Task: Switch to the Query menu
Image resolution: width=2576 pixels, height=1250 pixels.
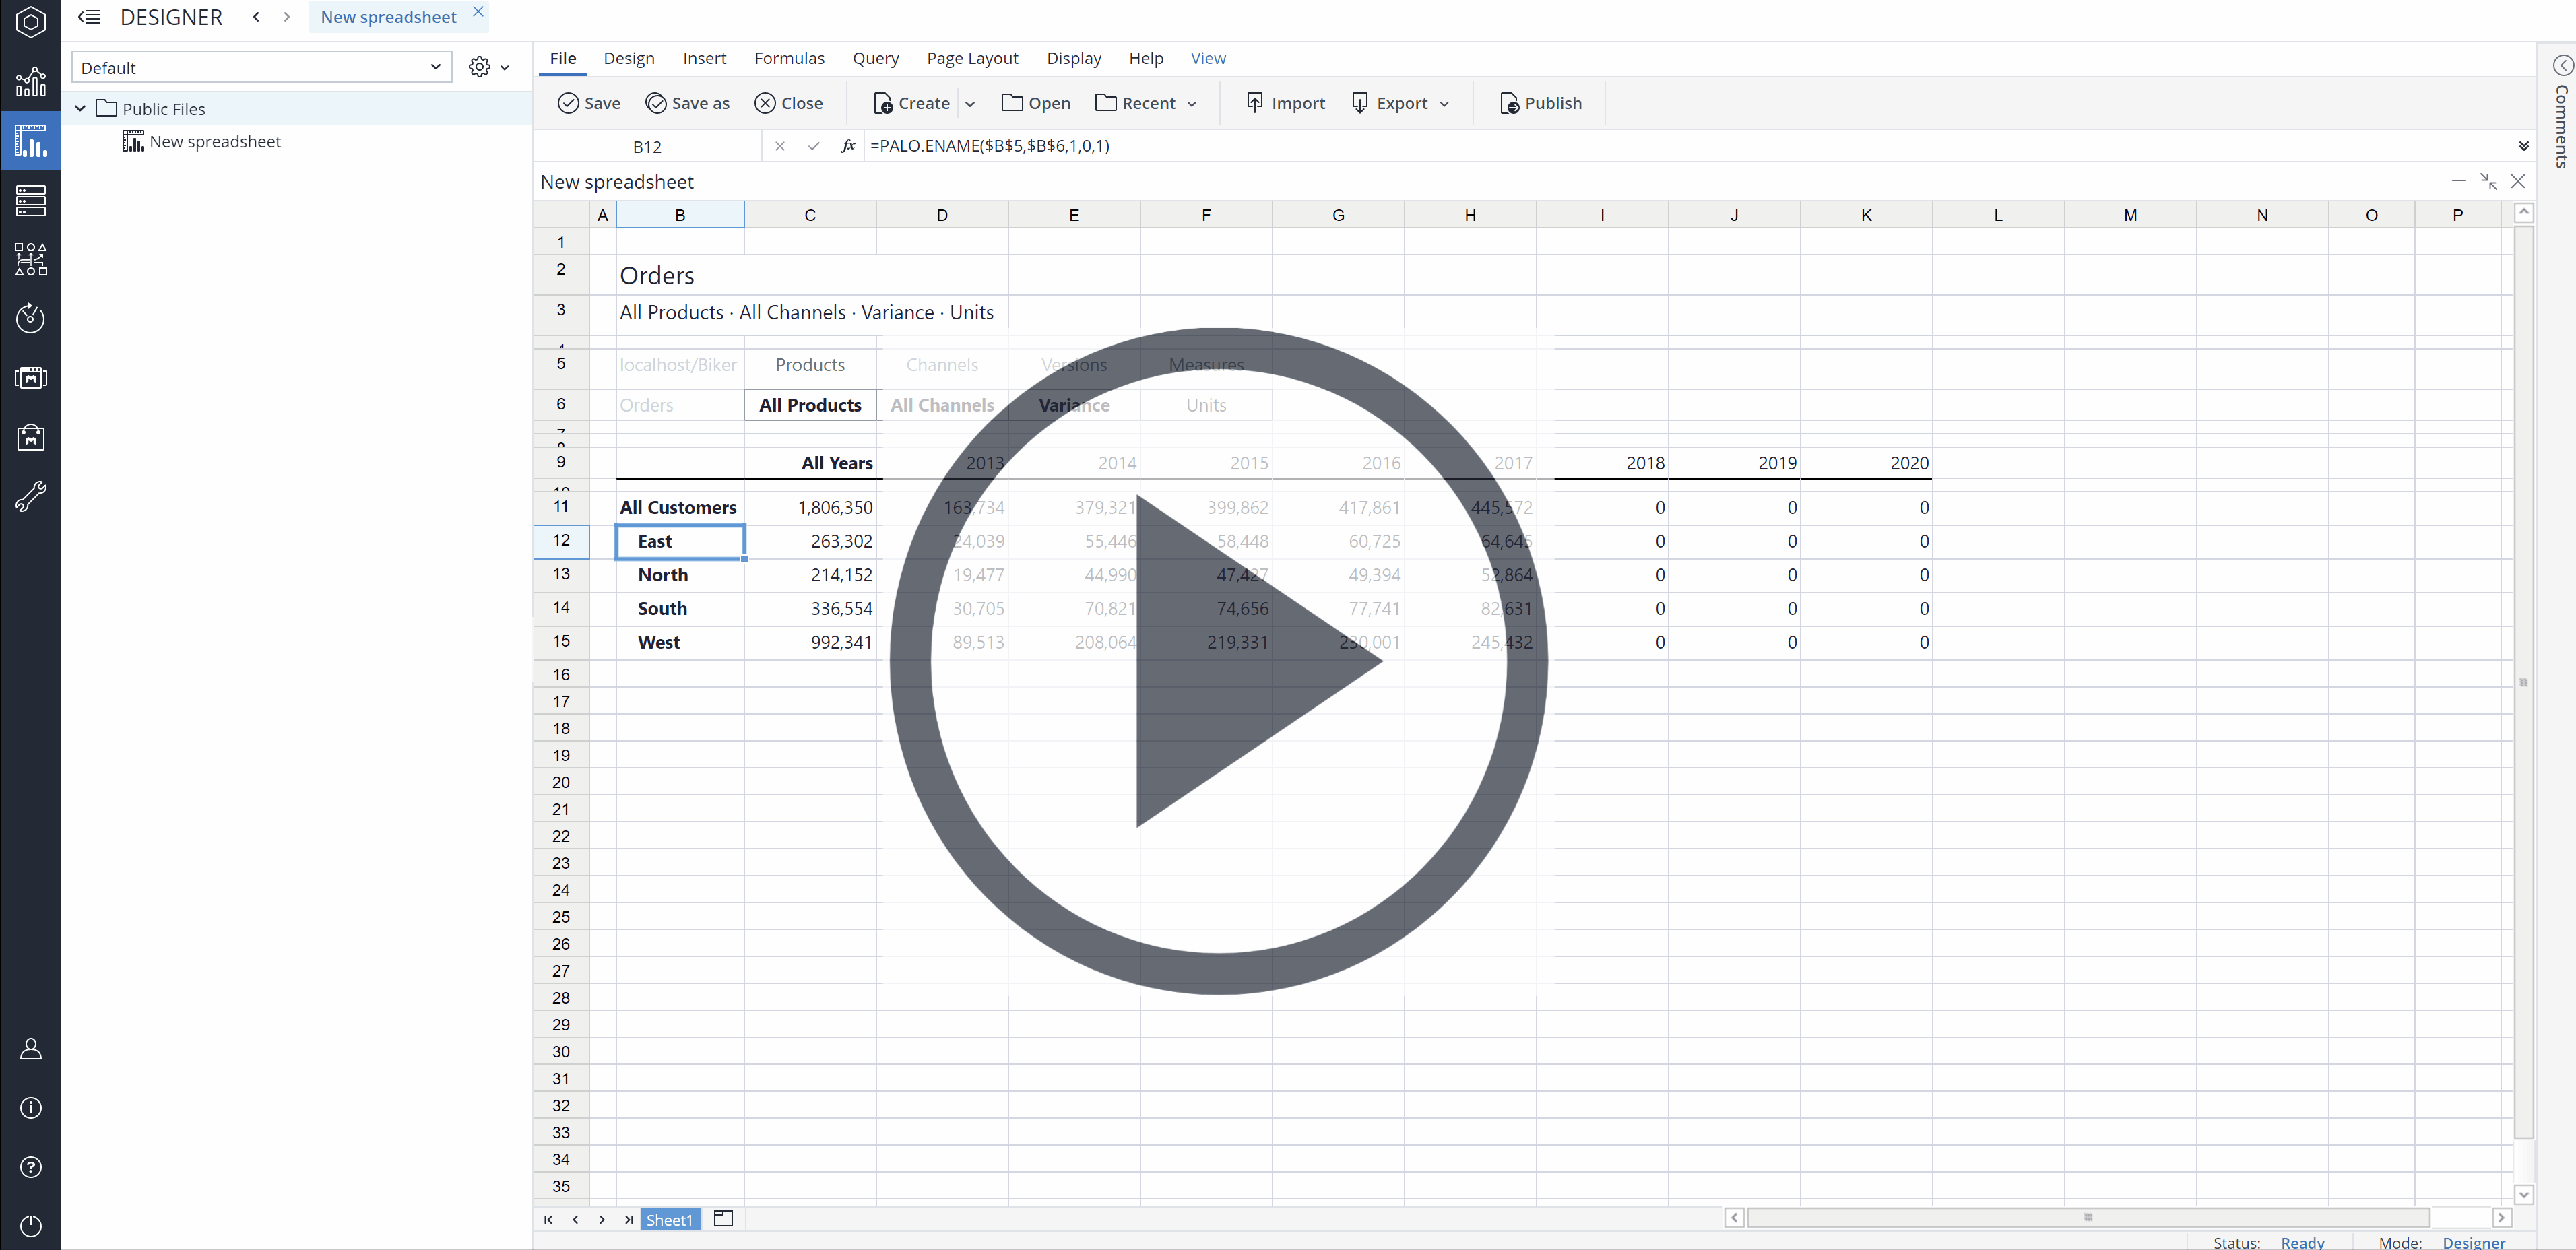Action: pos(875,58)
